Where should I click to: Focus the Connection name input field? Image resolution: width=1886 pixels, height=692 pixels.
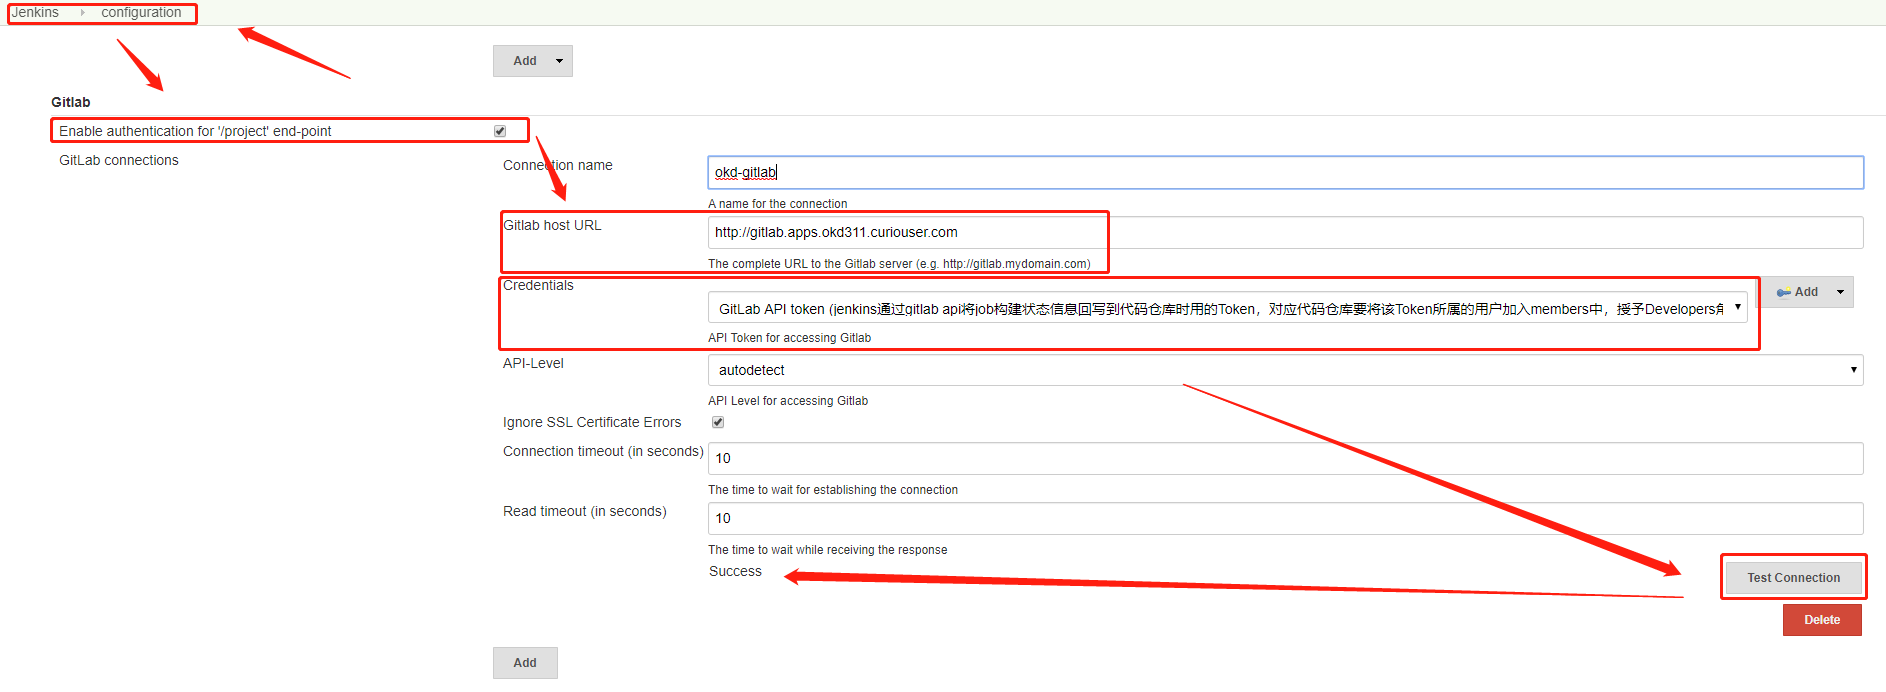tap(1285, 172)
